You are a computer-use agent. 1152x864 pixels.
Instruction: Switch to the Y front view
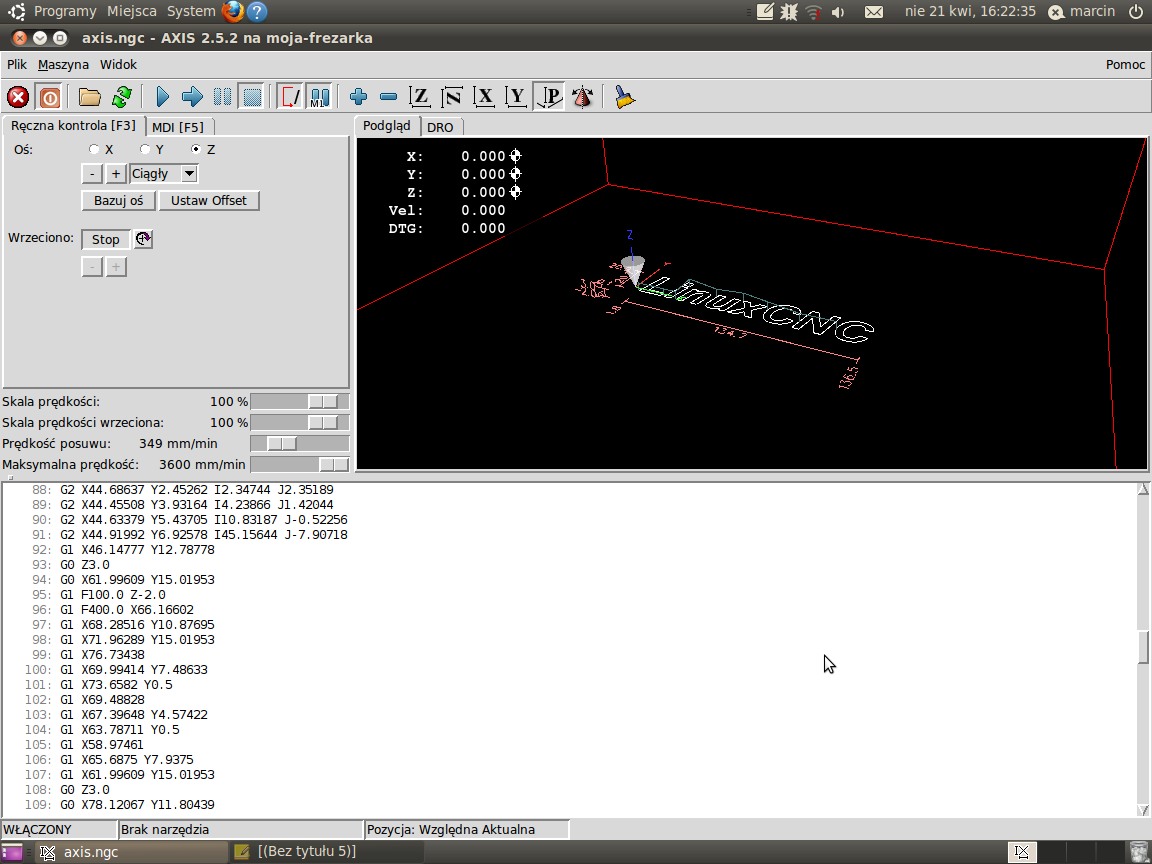click(516, 97)
